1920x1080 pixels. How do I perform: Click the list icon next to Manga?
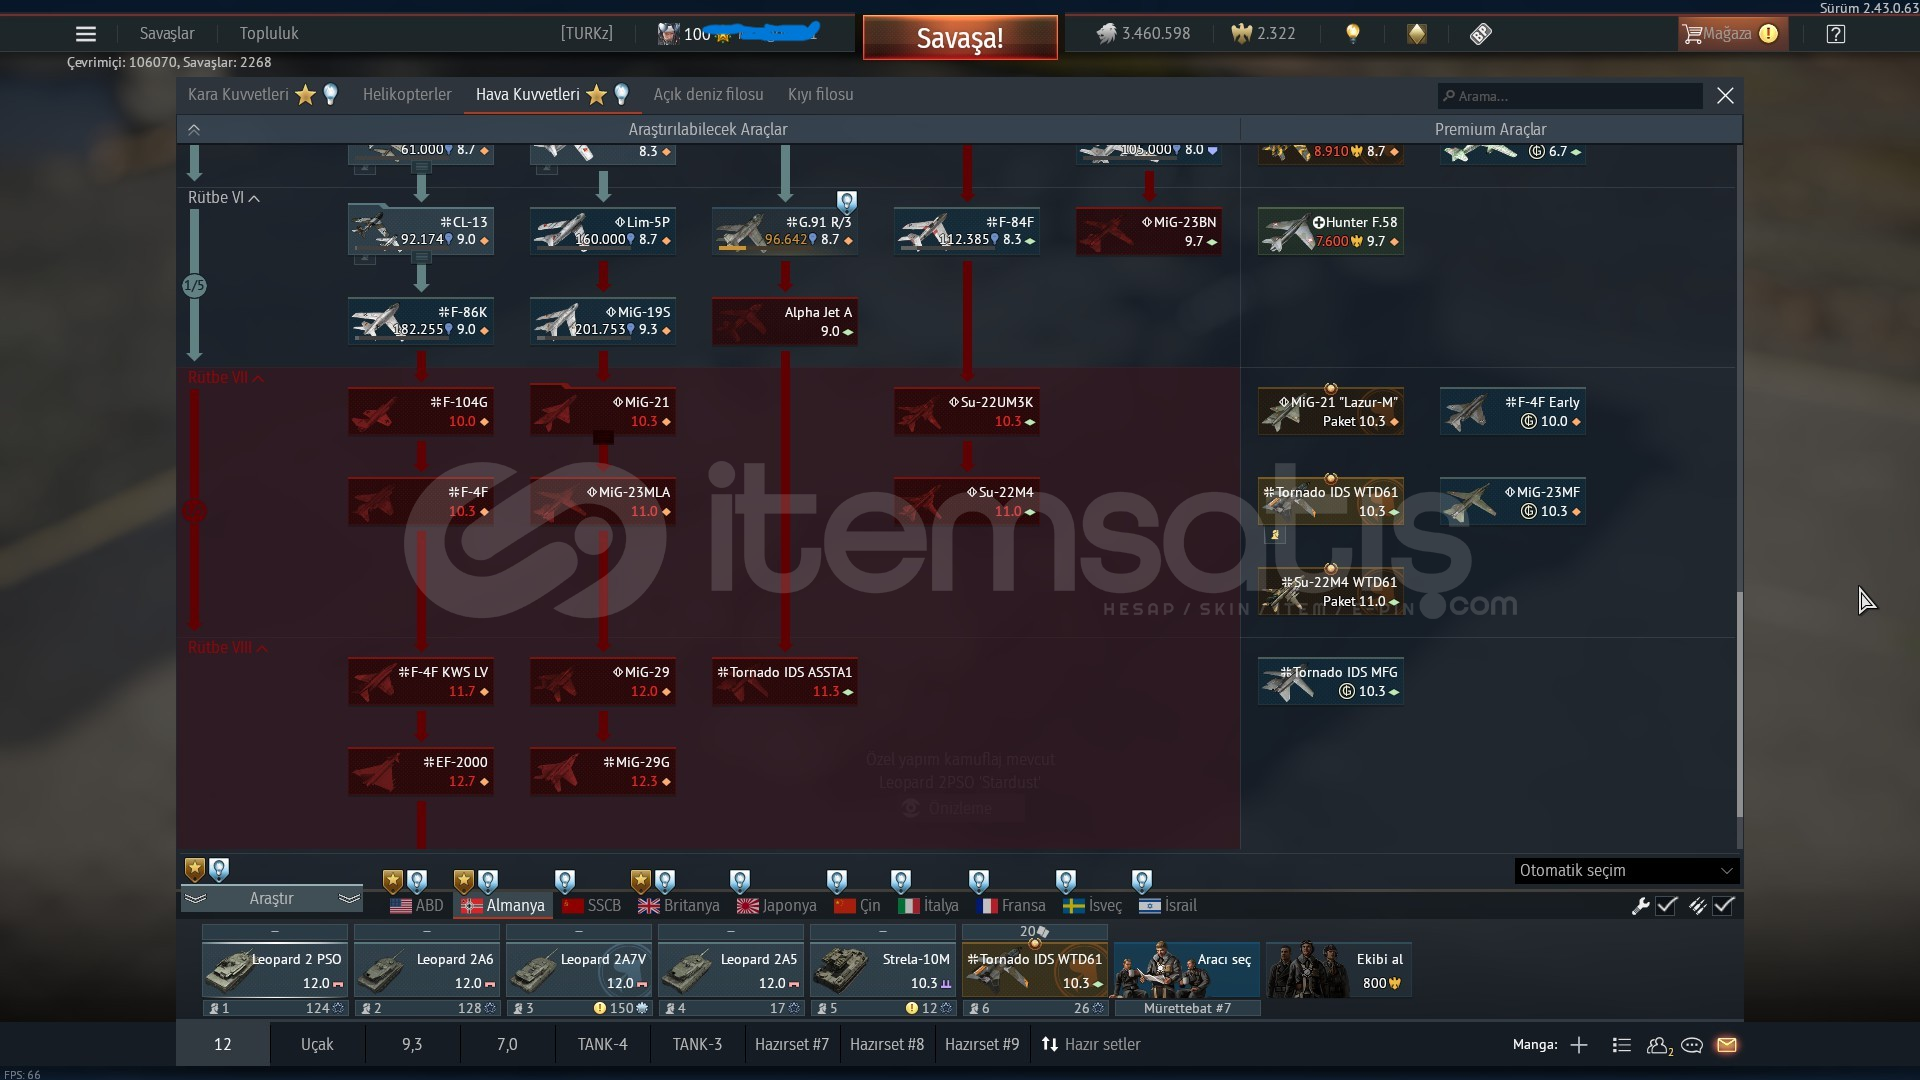[x=1622, y=1045]
